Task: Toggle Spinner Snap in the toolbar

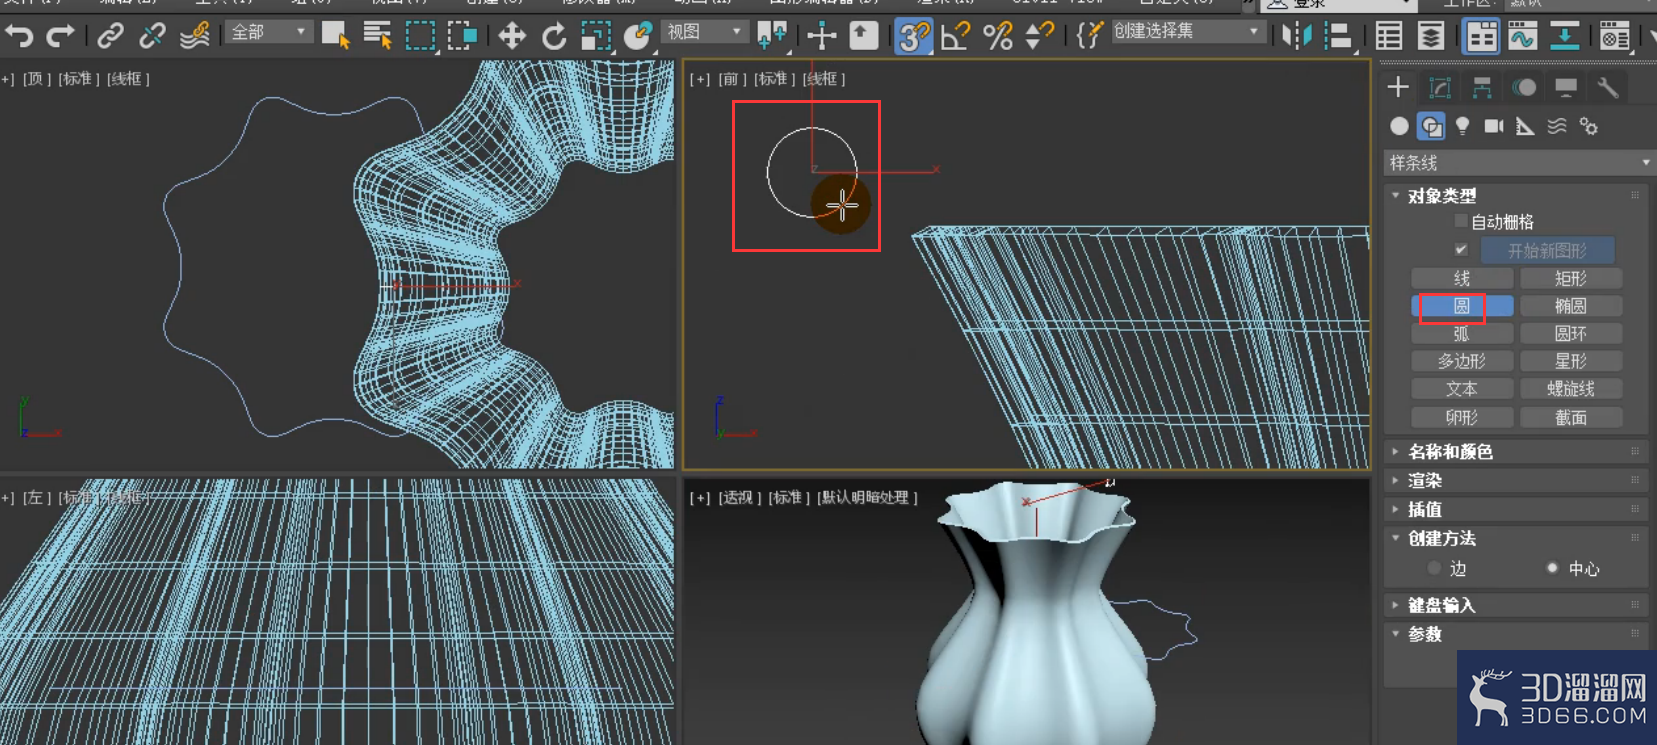Action: click(x=1039, y=36)
